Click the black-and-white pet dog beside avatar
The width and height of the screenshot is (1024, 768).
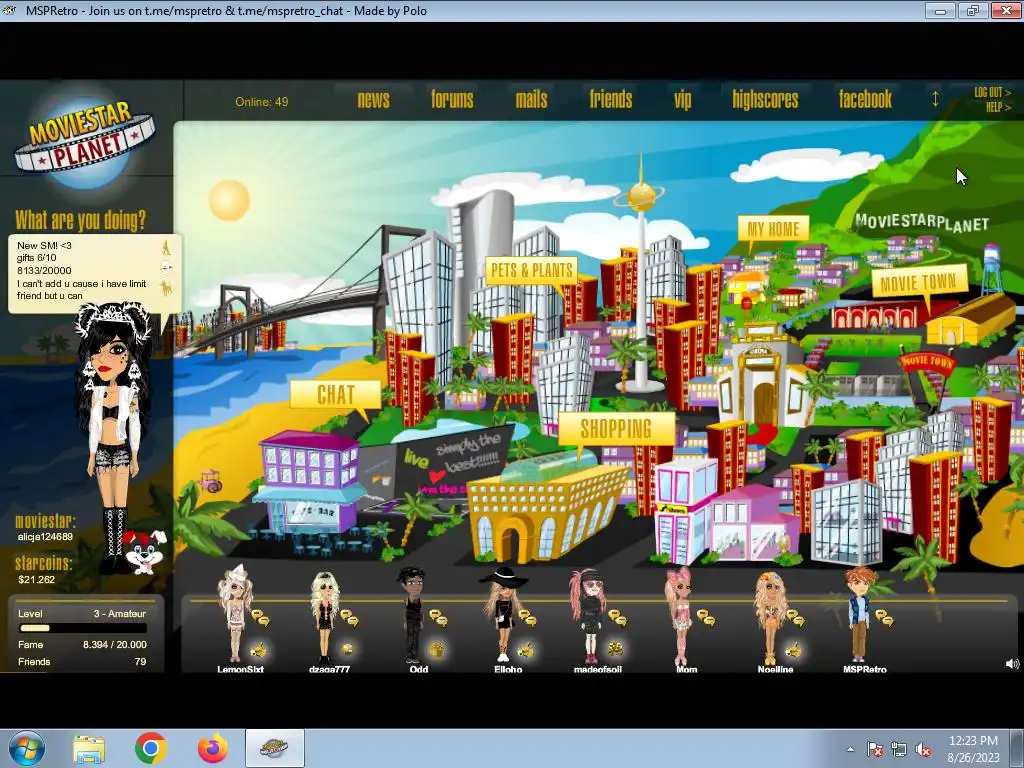(x=144, y=551)
